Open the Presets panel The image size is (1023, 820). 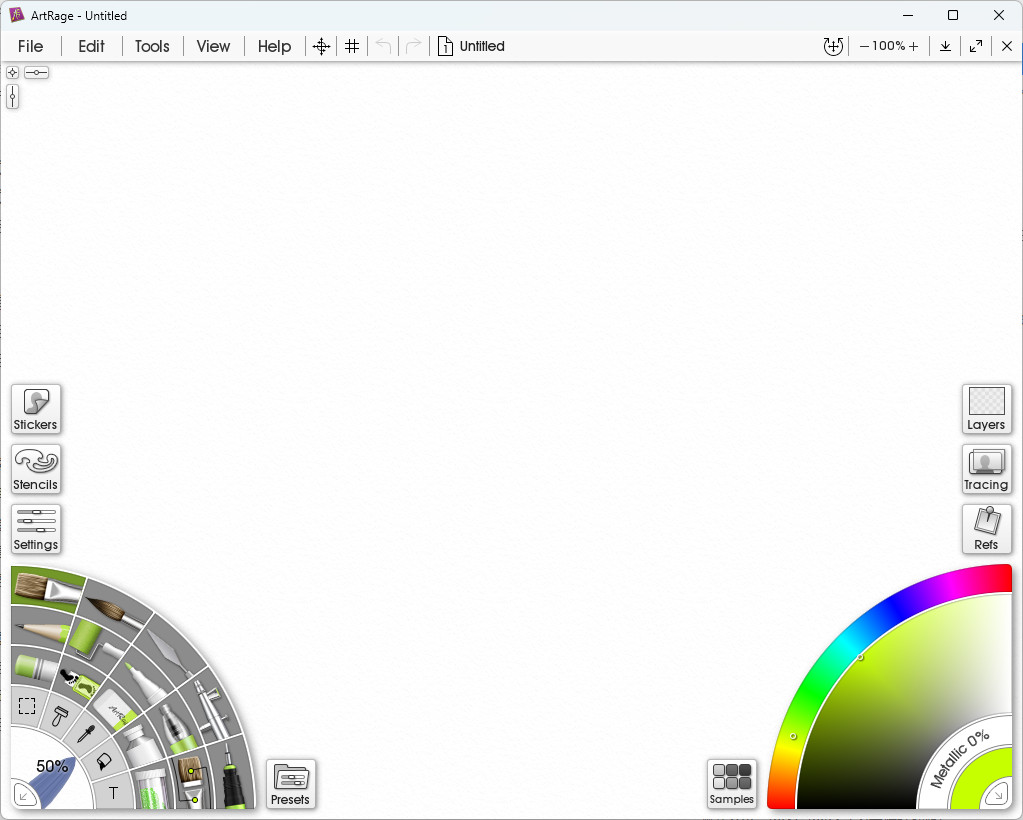pyautogui.click(x=290, y=784)
